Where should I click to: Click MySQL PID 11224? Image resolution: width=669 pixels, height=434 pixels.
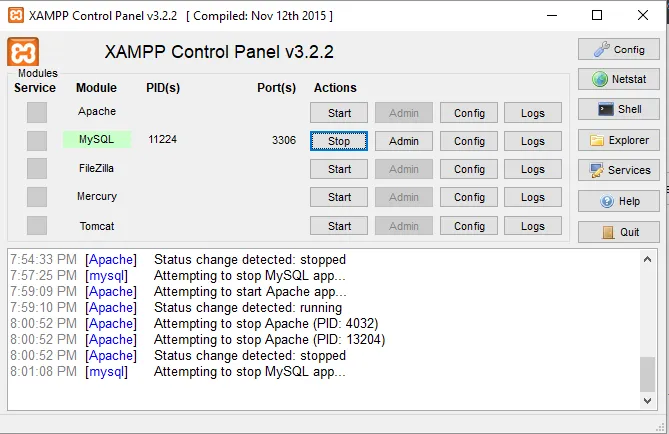[x=163, y=139]
